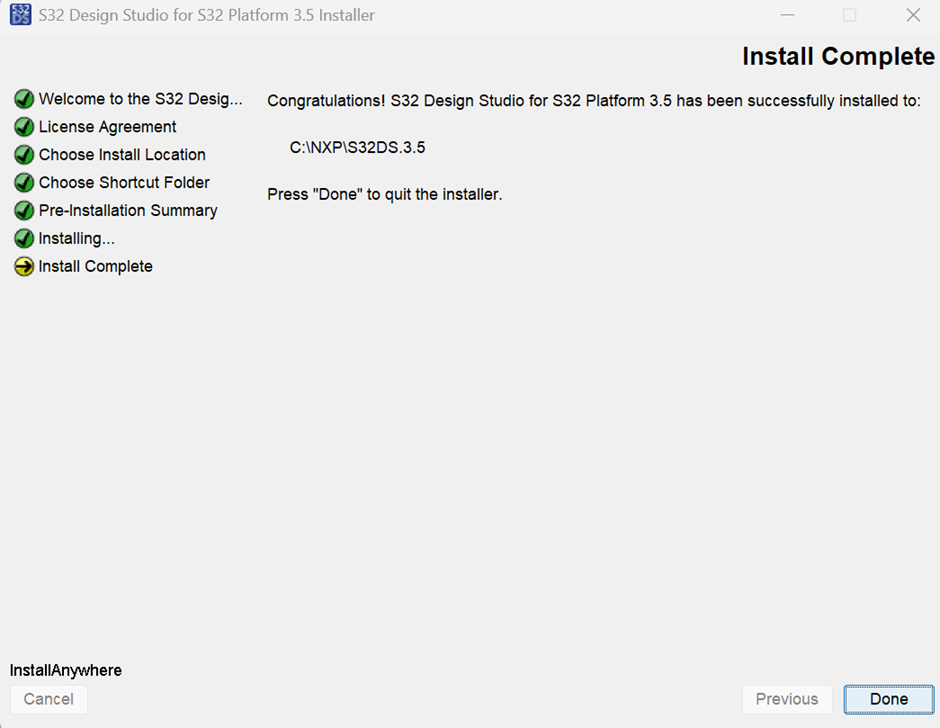Click the S32DS app icon in title bar
This screenshot has height=728, width=940.
point(21,14)
